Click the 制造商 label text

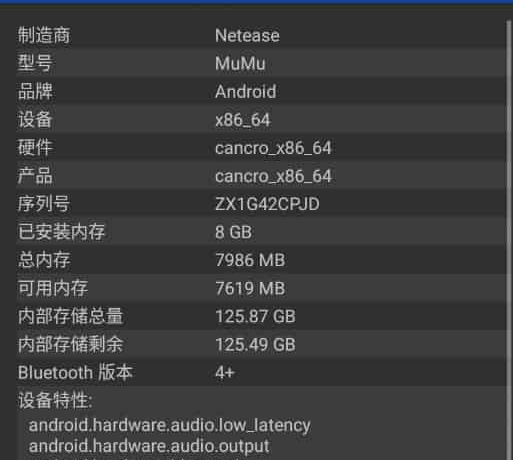44,35
